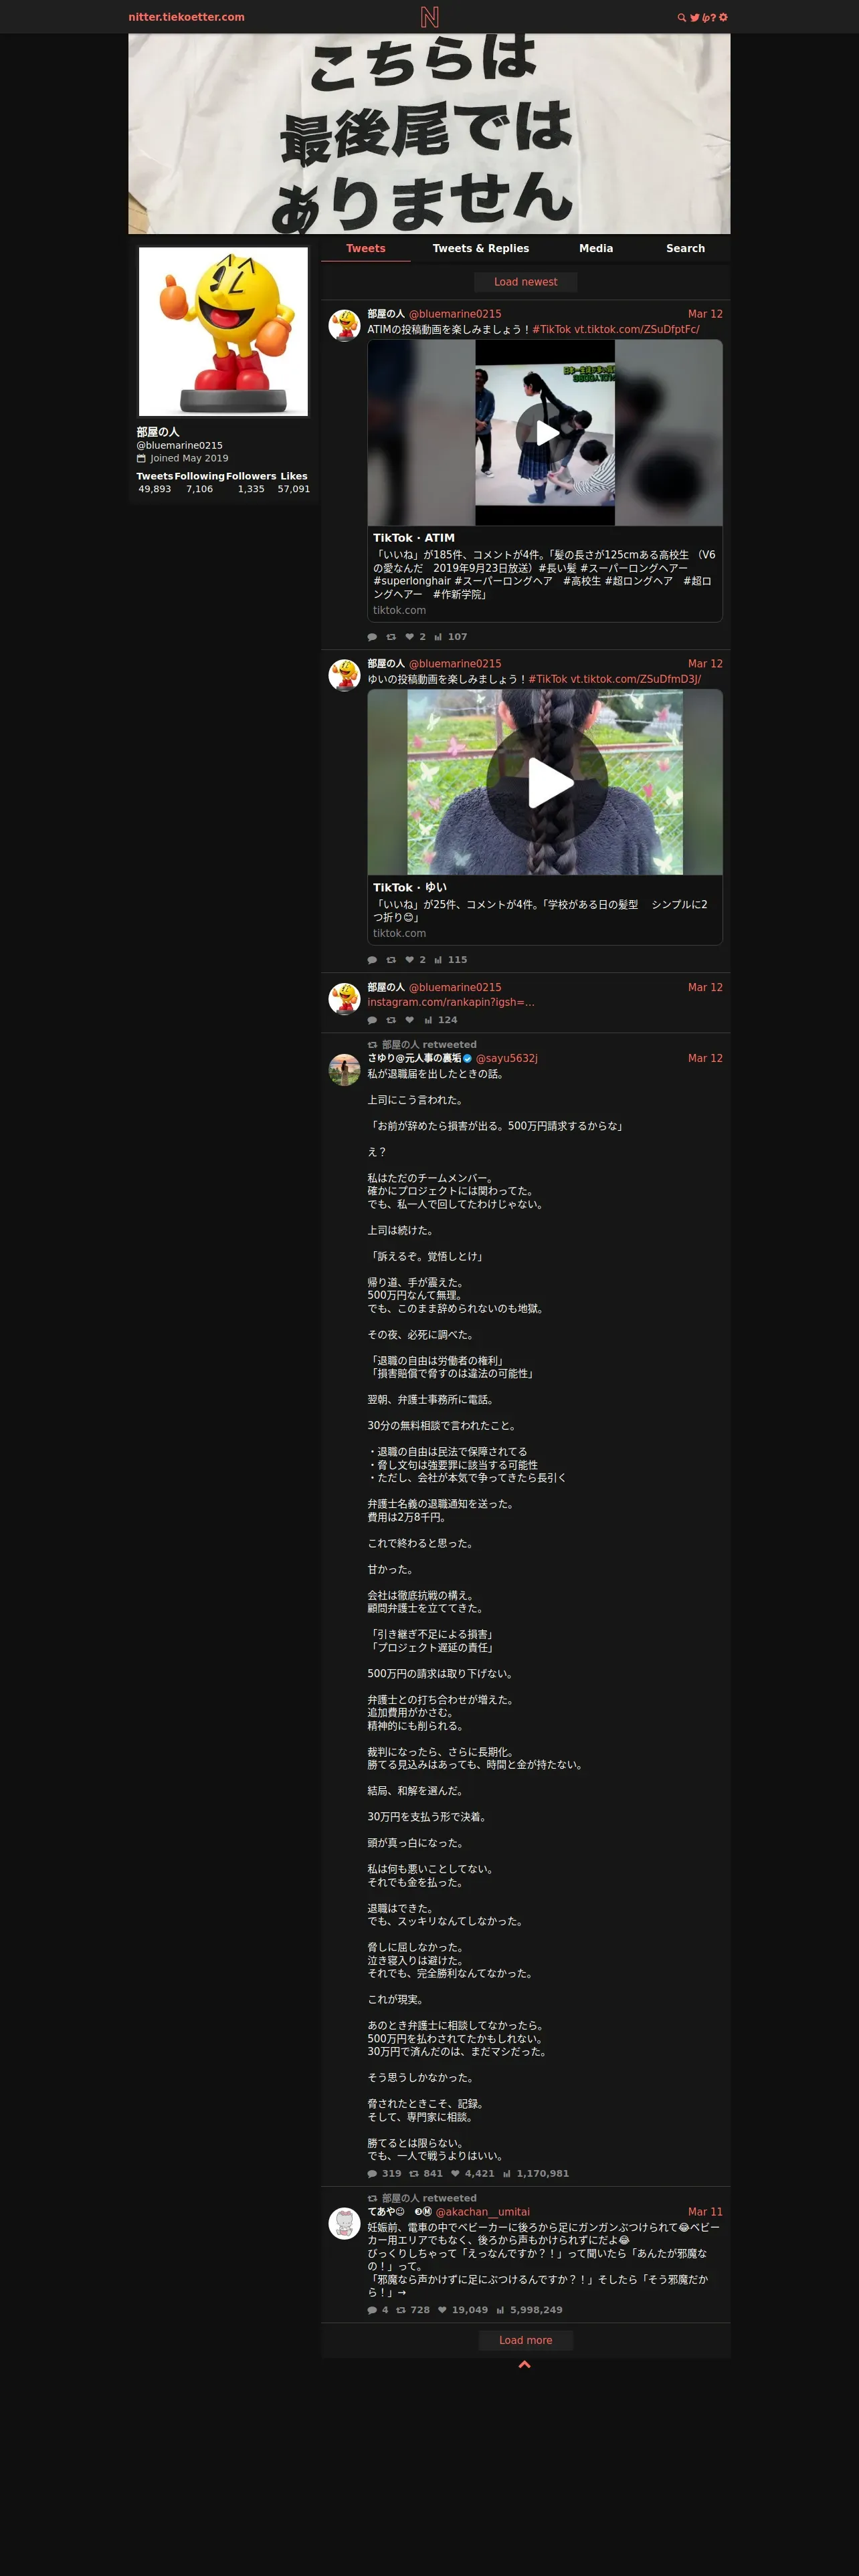Click heart icon on instagram link tweet
This screenshot has width=859, height=2576.
coord(410,1020)
